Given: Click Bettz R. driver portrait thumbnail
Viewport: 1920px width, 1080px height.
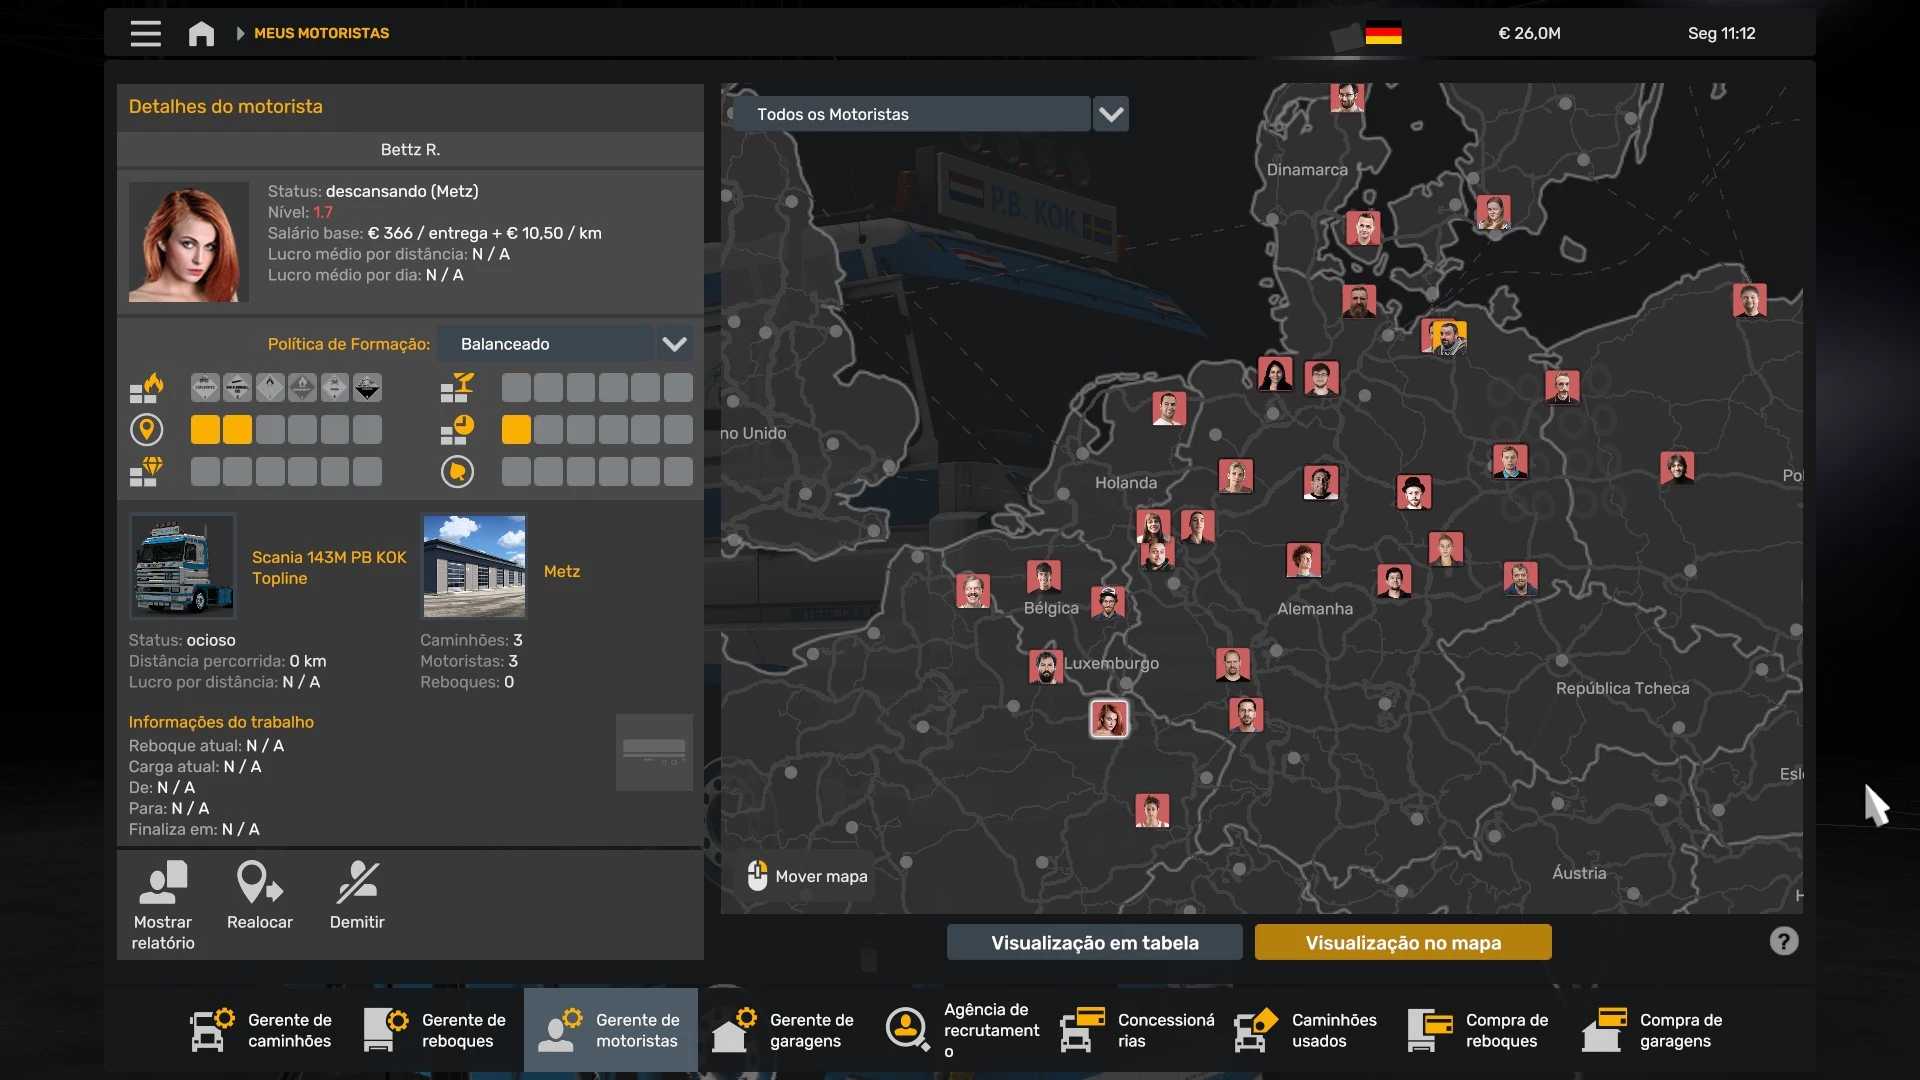Looking at the screenshot, I should (188, 241).
